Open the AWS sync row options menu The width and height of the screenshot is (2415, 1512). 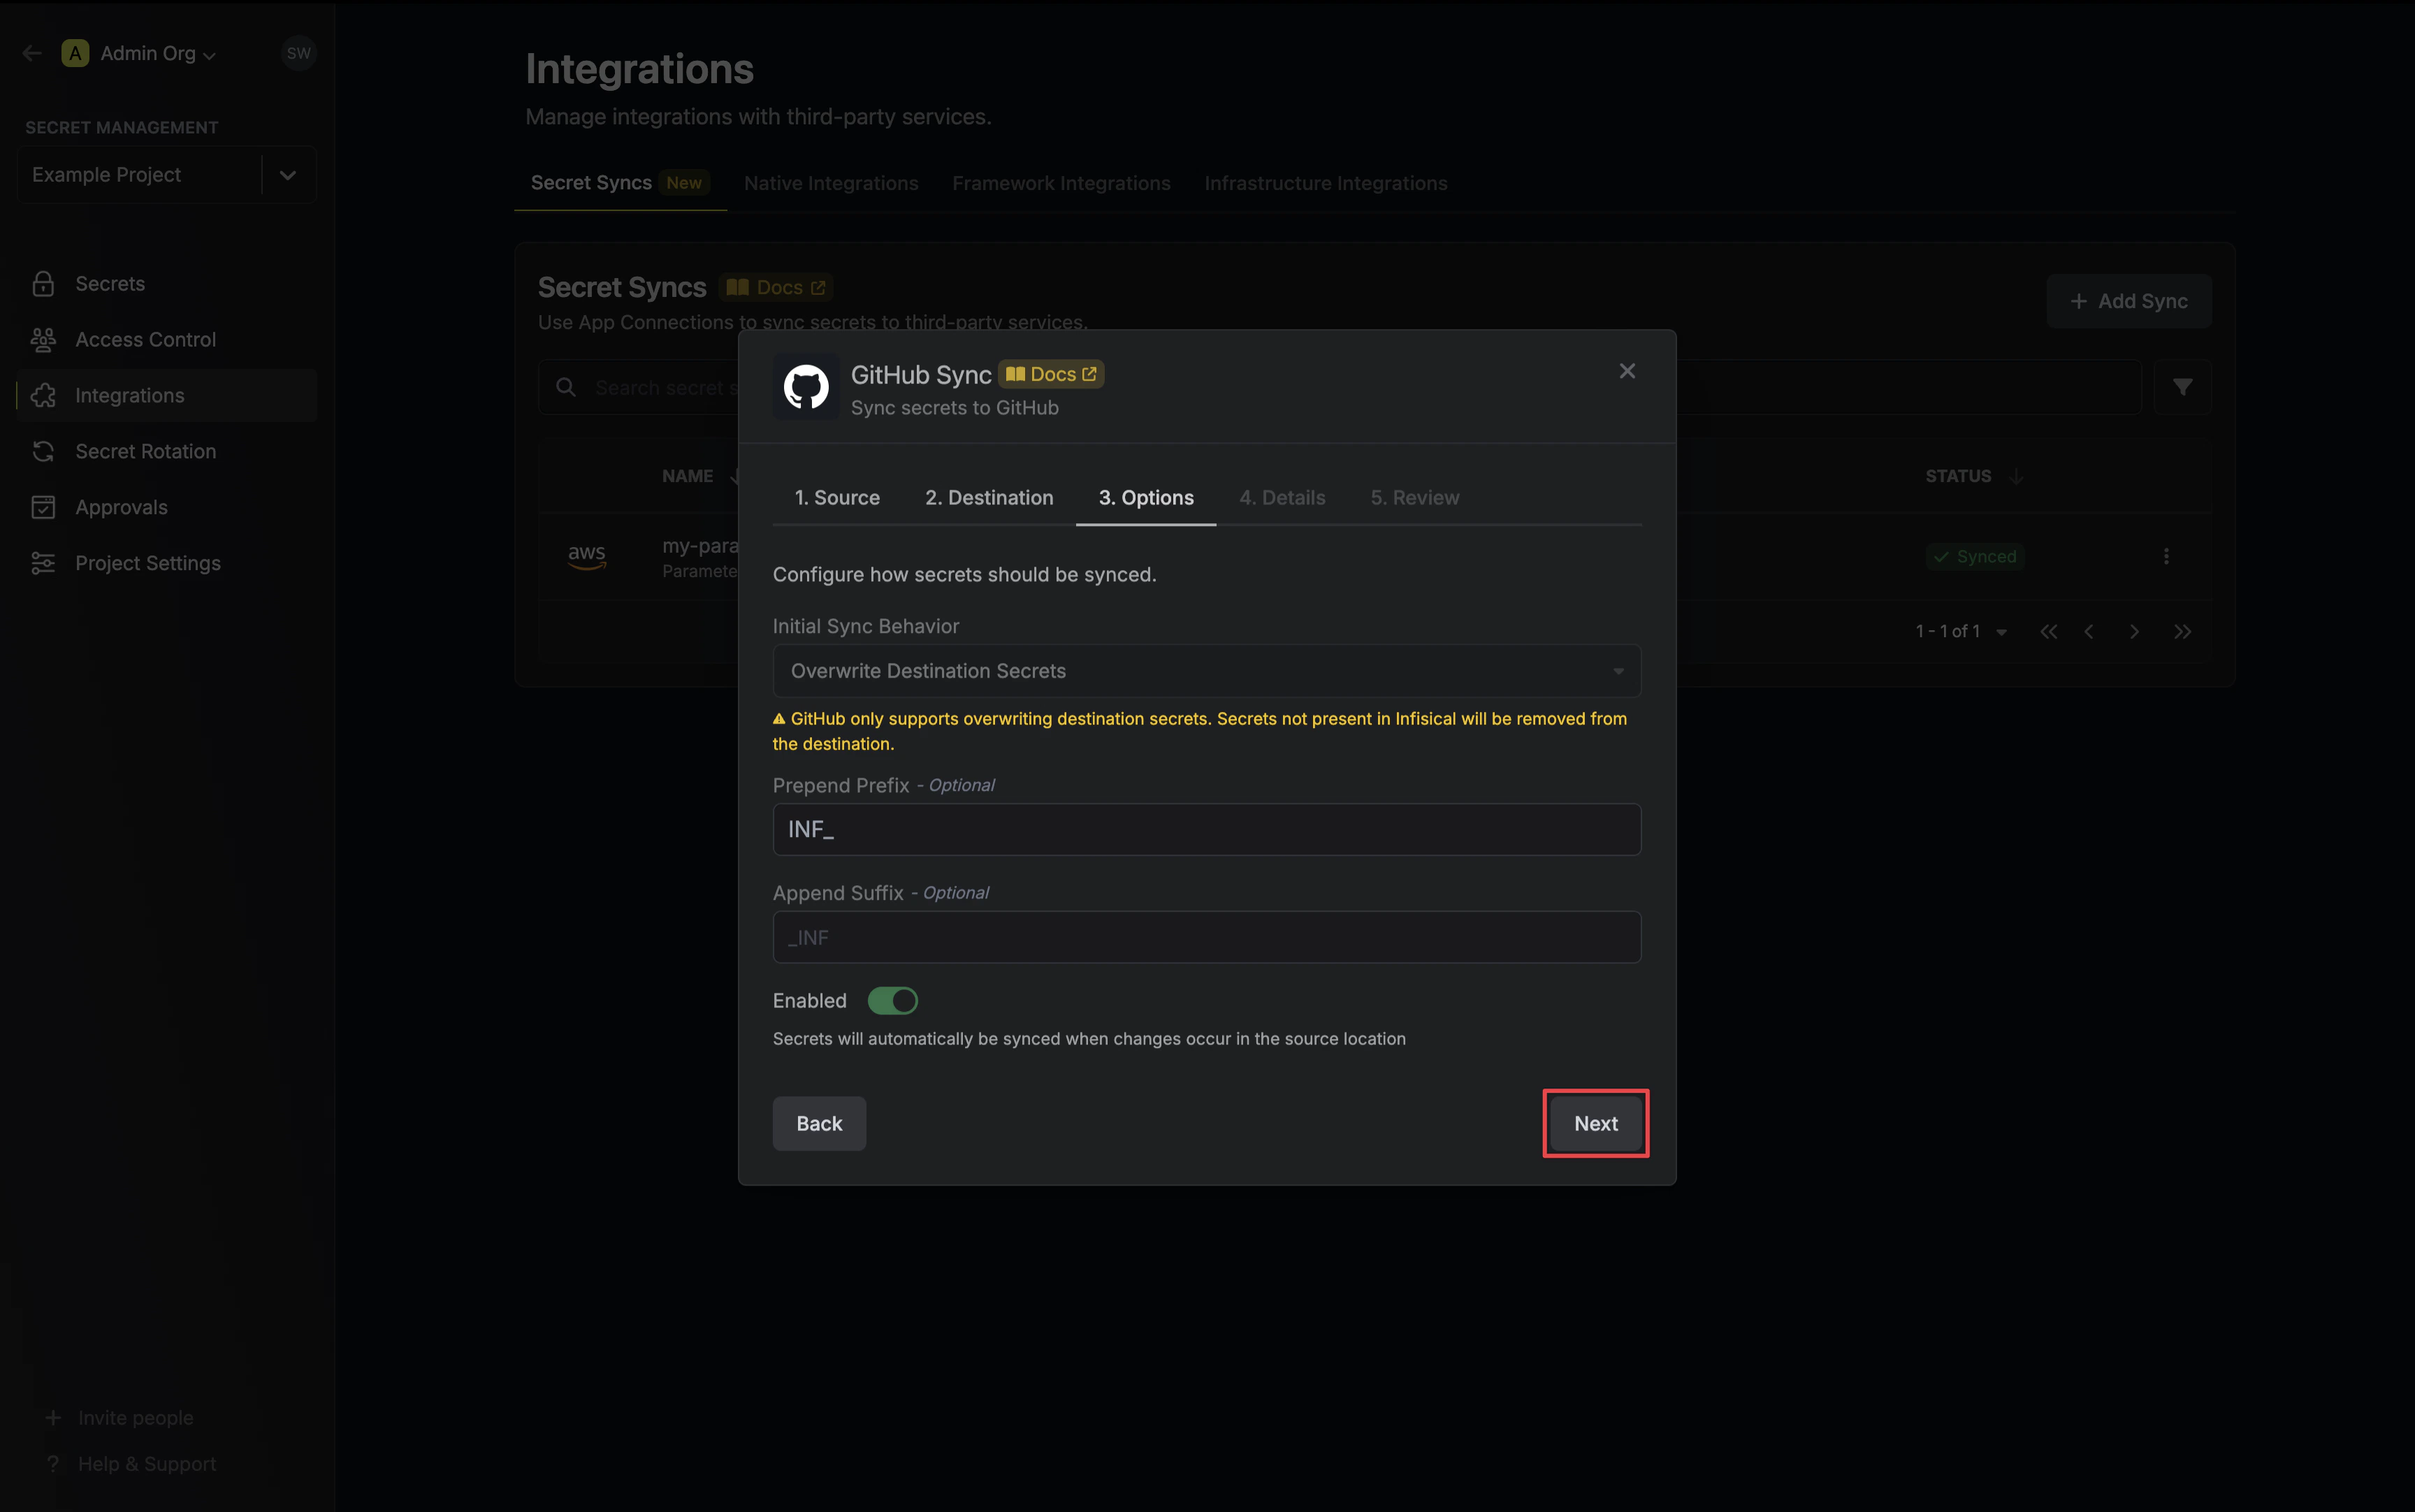(2166, 557)
